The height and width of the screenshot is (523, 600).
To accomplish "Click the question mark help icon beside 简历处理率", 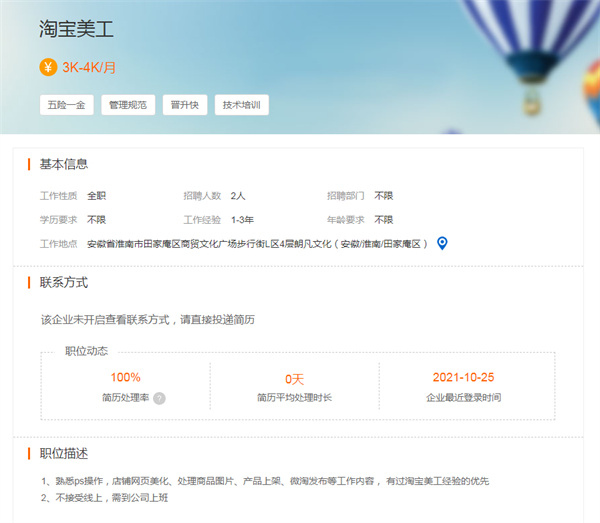I will (159, 398).
